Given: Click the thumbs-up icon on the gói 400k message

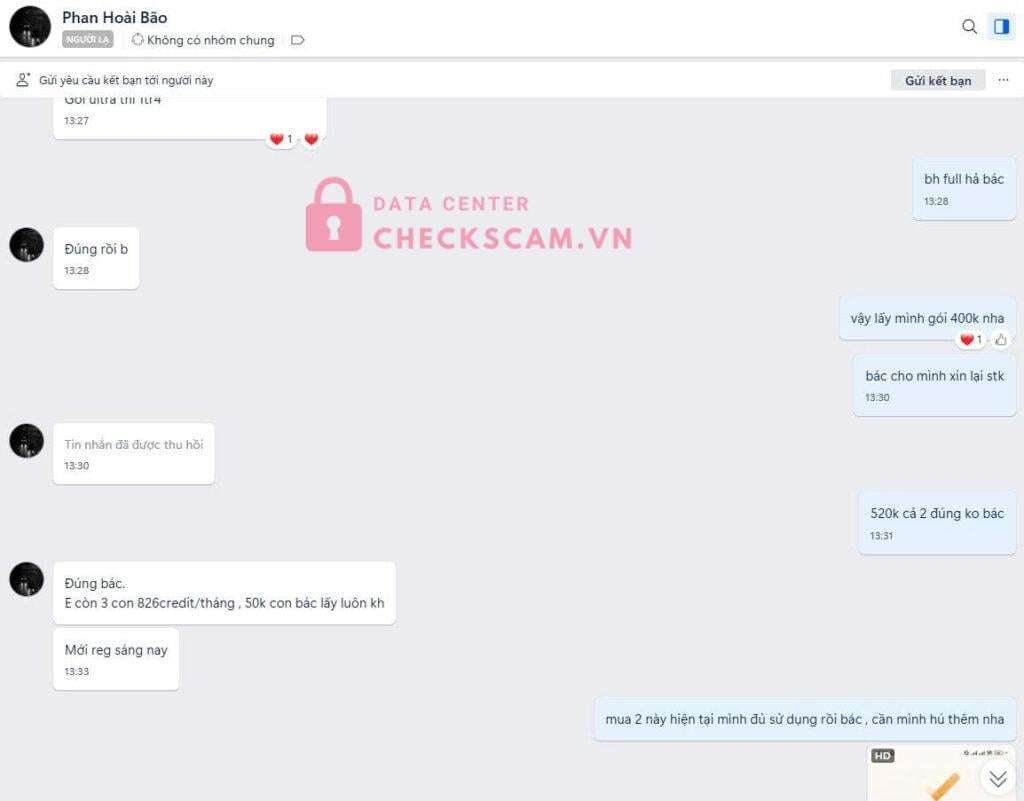Looking at the screenshot, I should tap(1000, 339).
